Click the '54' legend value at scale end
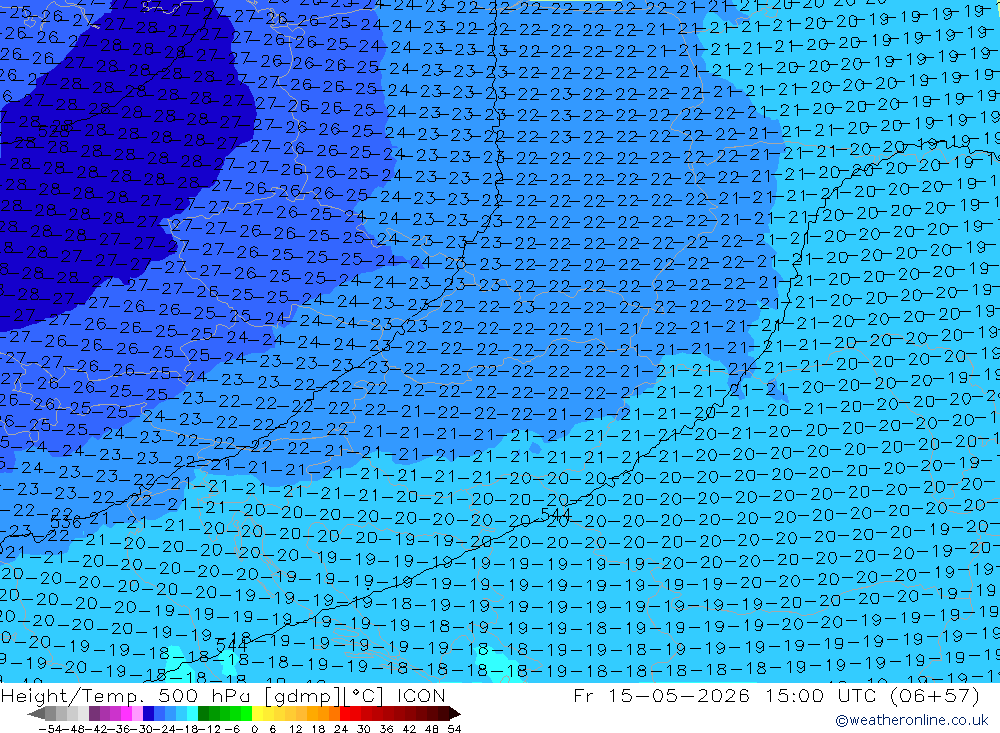This screenshot has width=1000, height=733. (454, 729)
